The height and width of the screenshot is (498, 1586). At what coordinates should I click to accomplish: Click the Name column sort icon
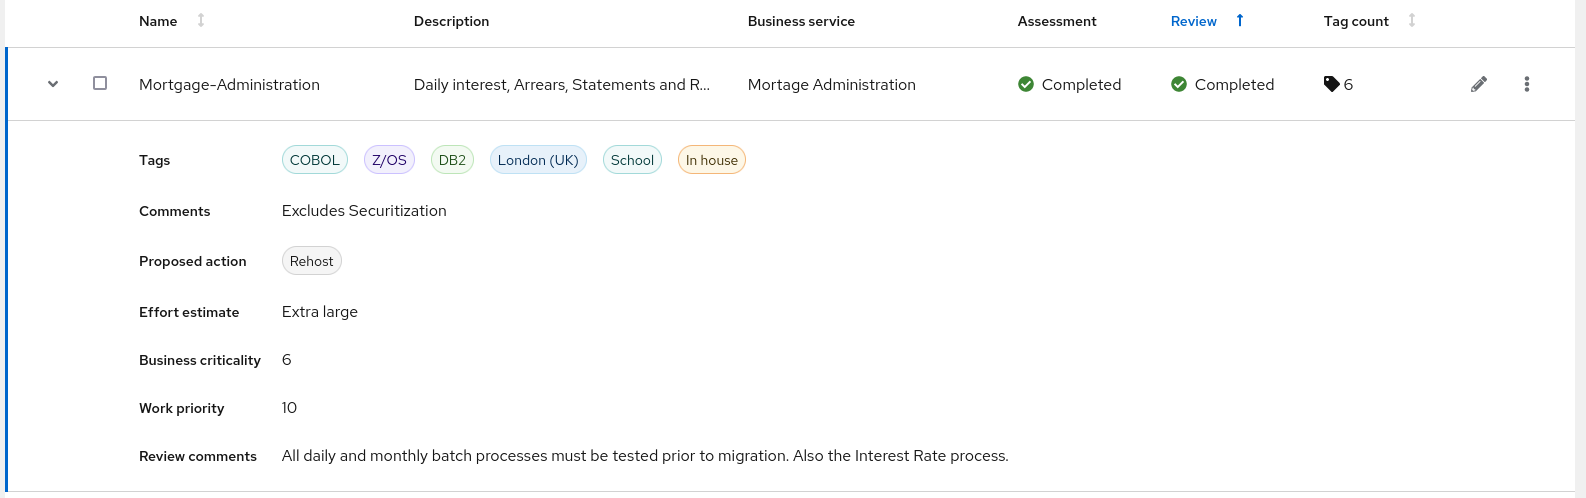201,21
